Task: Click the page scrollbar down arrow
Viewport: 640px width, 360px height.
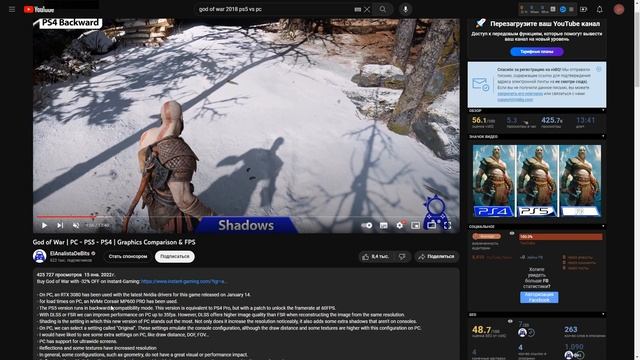Action: pyautogui.click(x=636, y=357)
